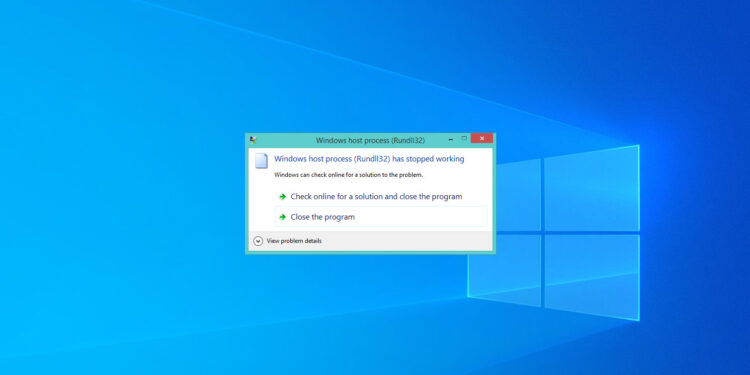Image resolution: width=750 pixels, height=375 pixels.
Task: Click the heading Windows host process (Rundll32) has stopped working
Action: [369, 159]
